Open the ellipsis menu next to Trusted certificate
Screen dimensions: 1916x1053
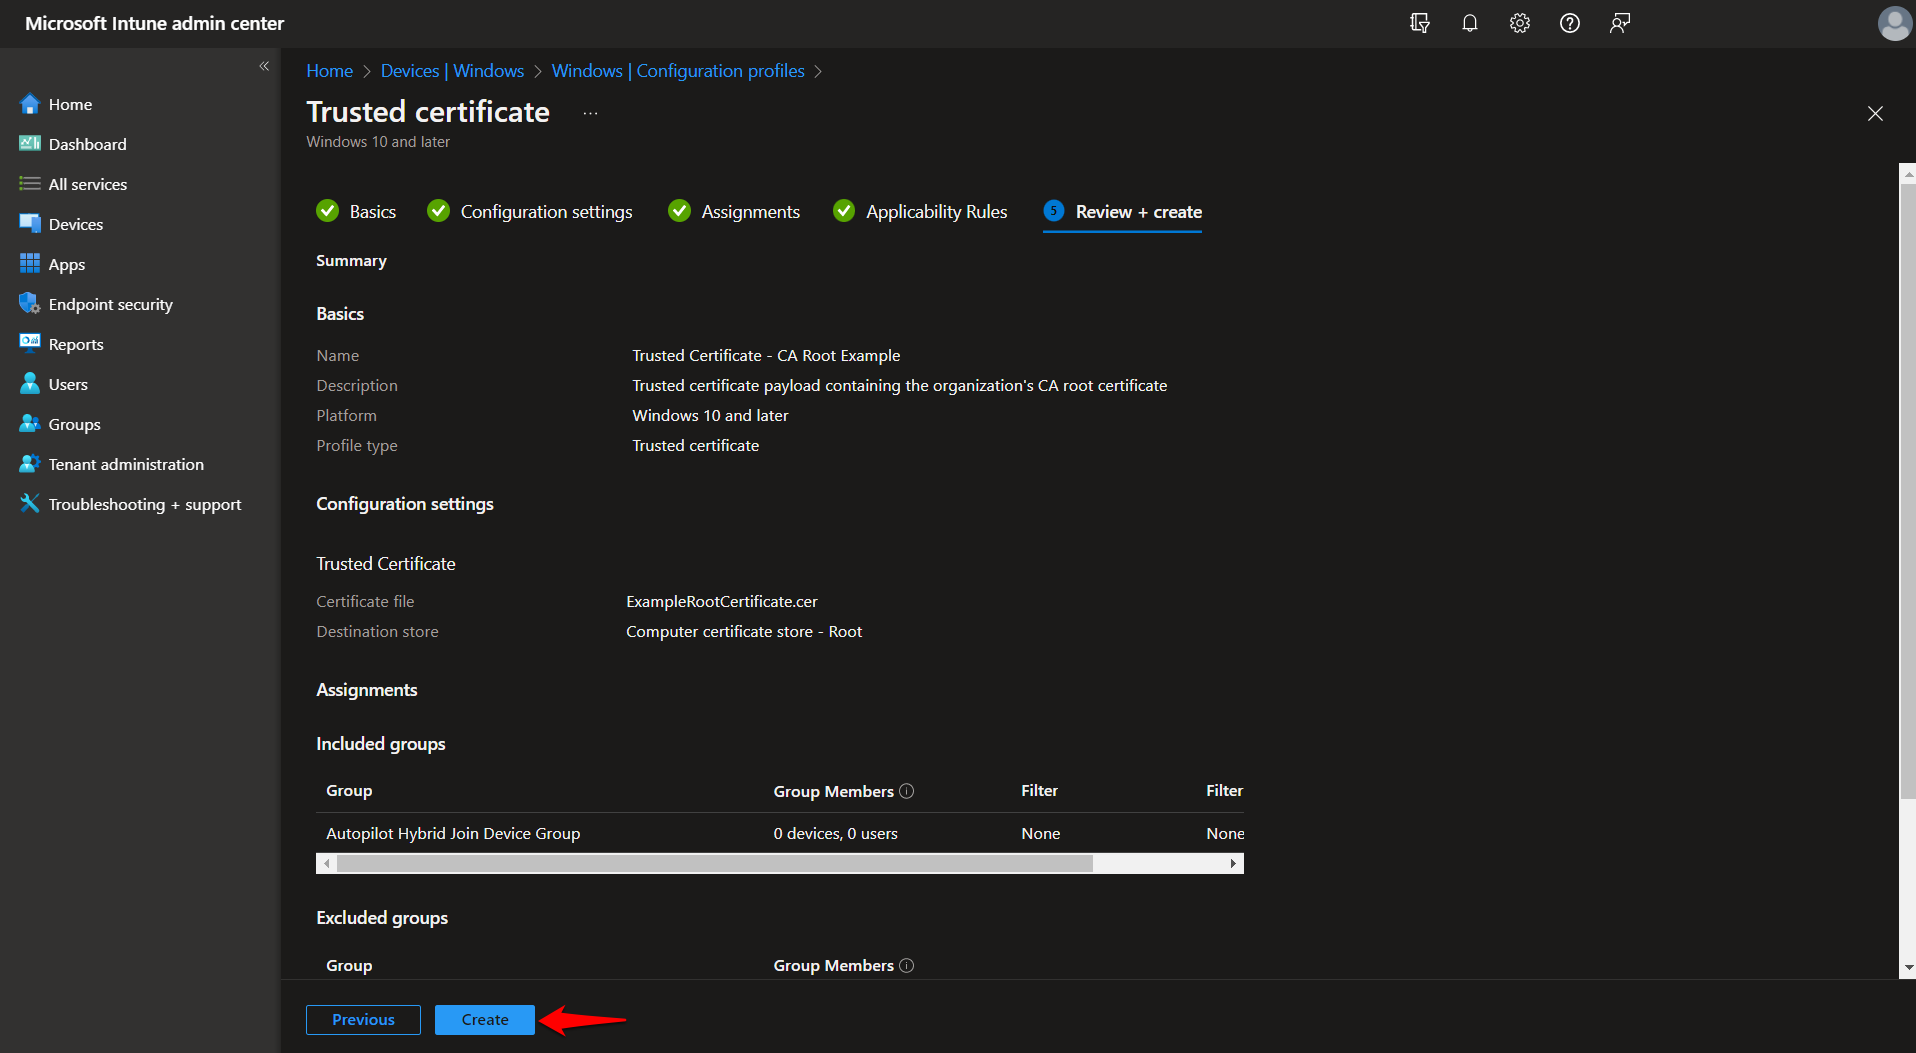[590, 112]
